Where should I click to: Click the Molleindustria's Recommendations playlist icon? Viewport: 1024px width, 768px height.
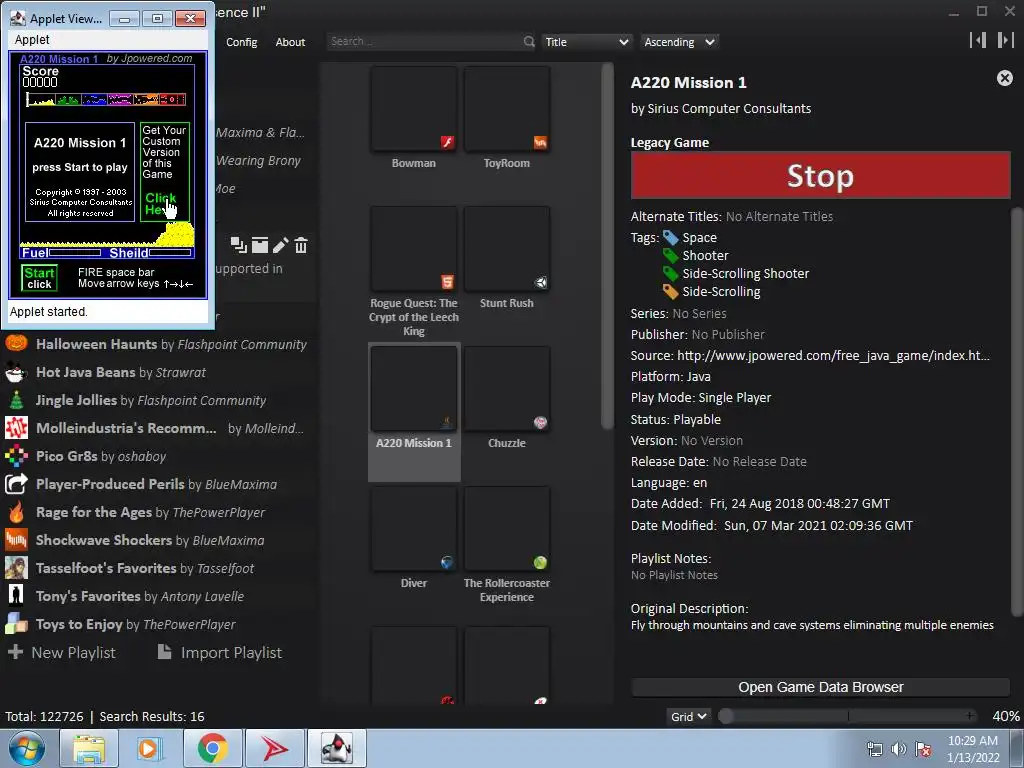coord(16,428)
